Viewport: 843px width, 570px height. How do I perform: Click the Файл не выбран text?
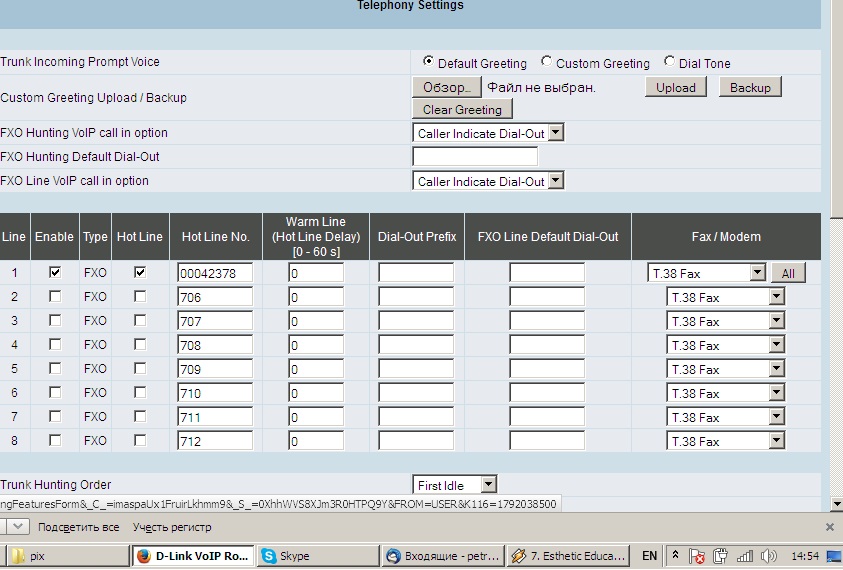[x=541, y=88]
